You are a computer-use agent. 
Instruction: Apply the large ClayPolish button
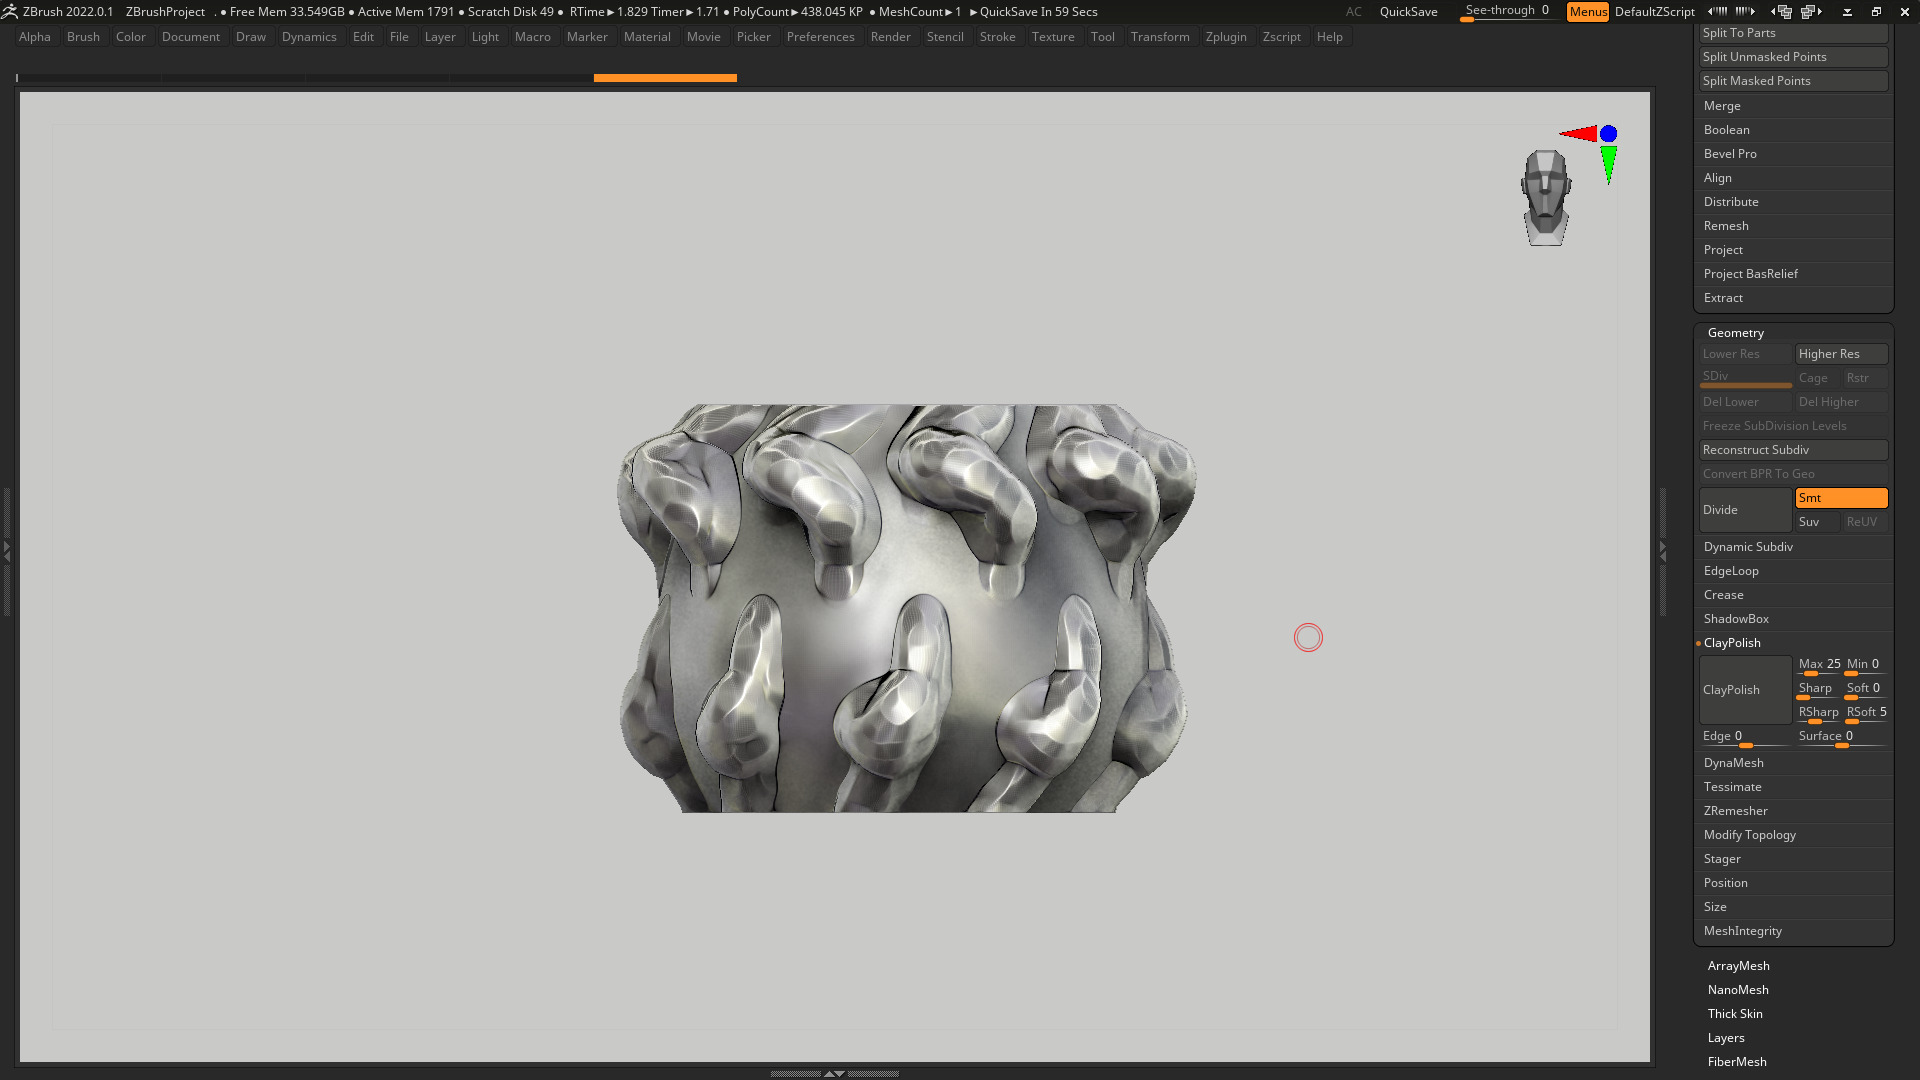coord(1745,690)
